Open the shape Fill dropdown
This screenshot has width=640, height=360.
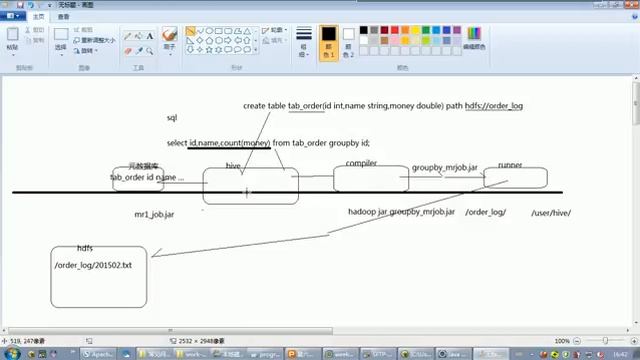coord(274,40)
